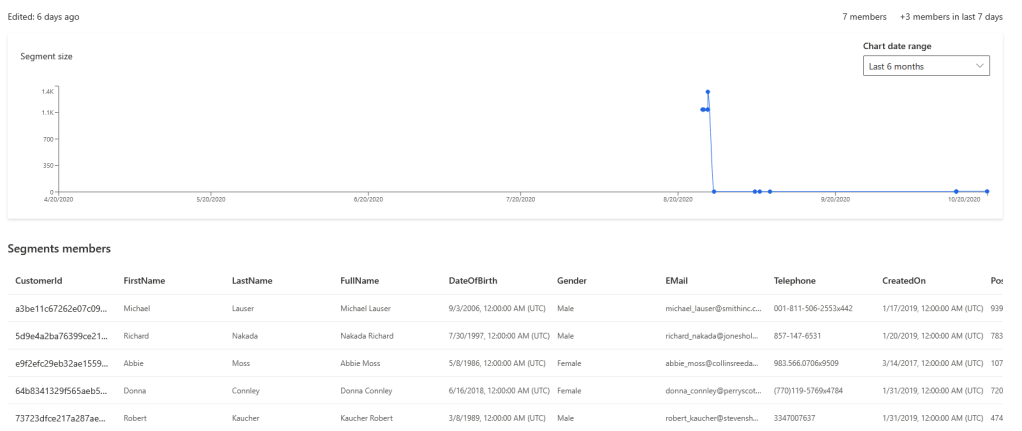
Task: Click the Segment size chart title
Action: (x=46, y=56)
